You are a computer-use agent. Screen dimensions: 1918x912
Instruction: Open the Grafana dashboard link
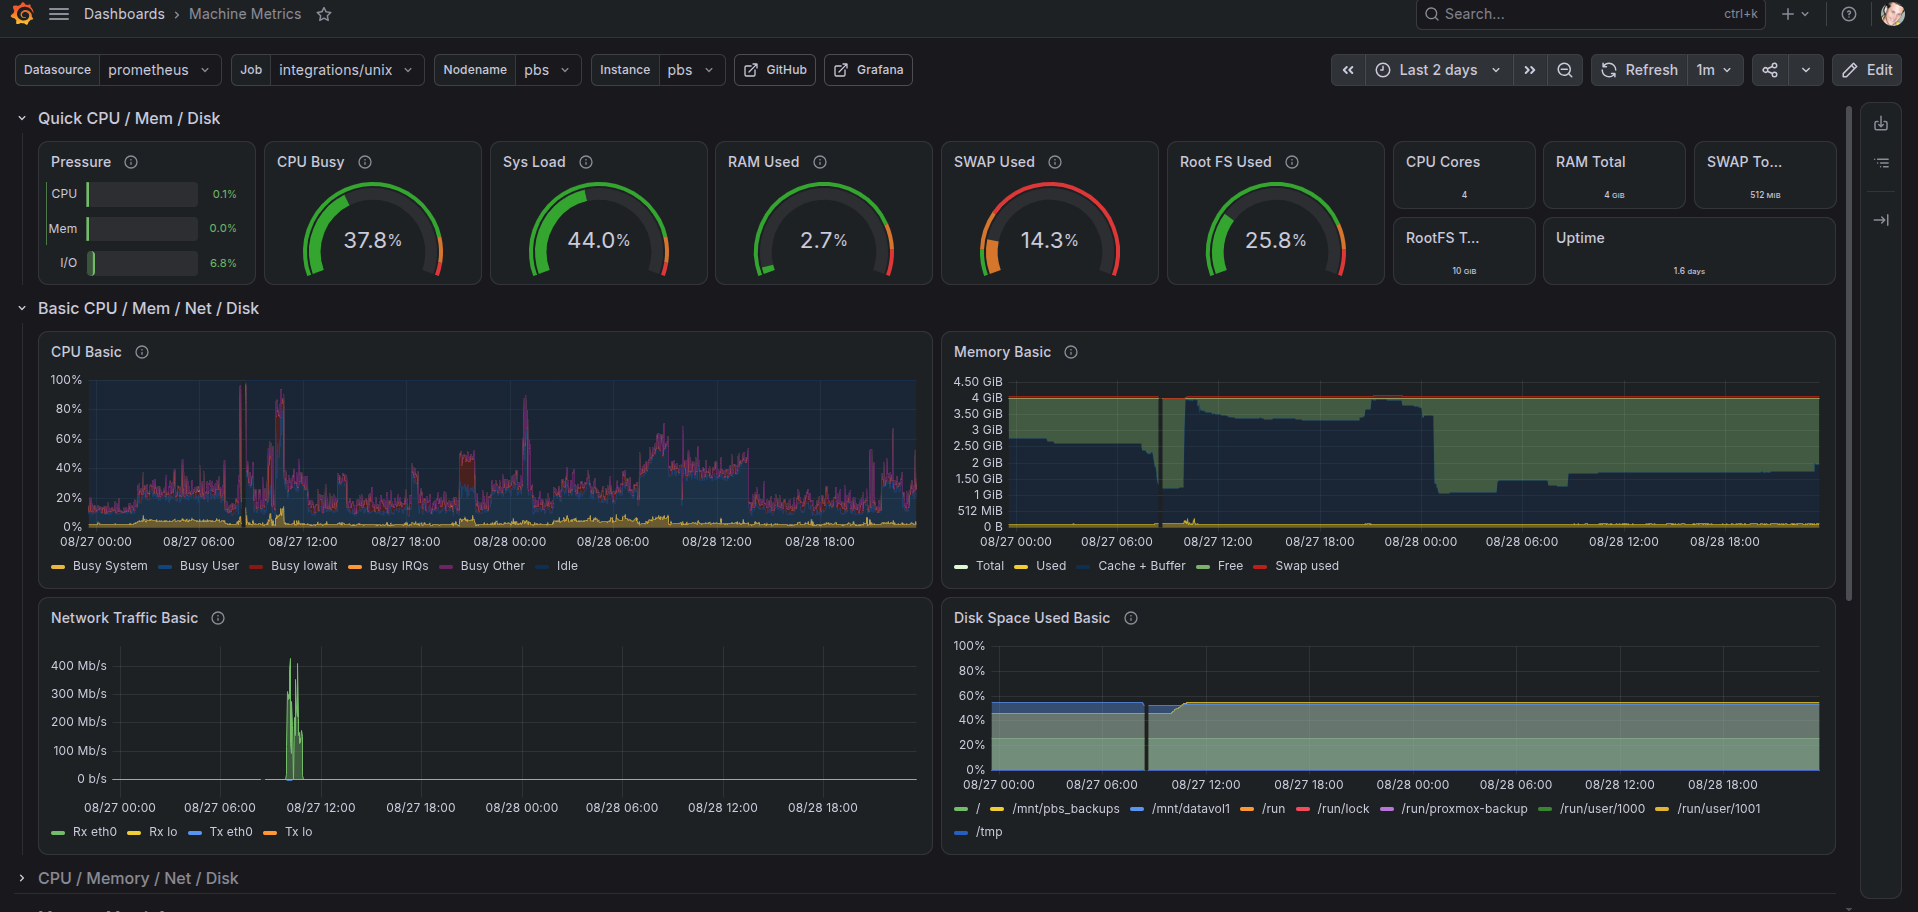pos(868,70)
